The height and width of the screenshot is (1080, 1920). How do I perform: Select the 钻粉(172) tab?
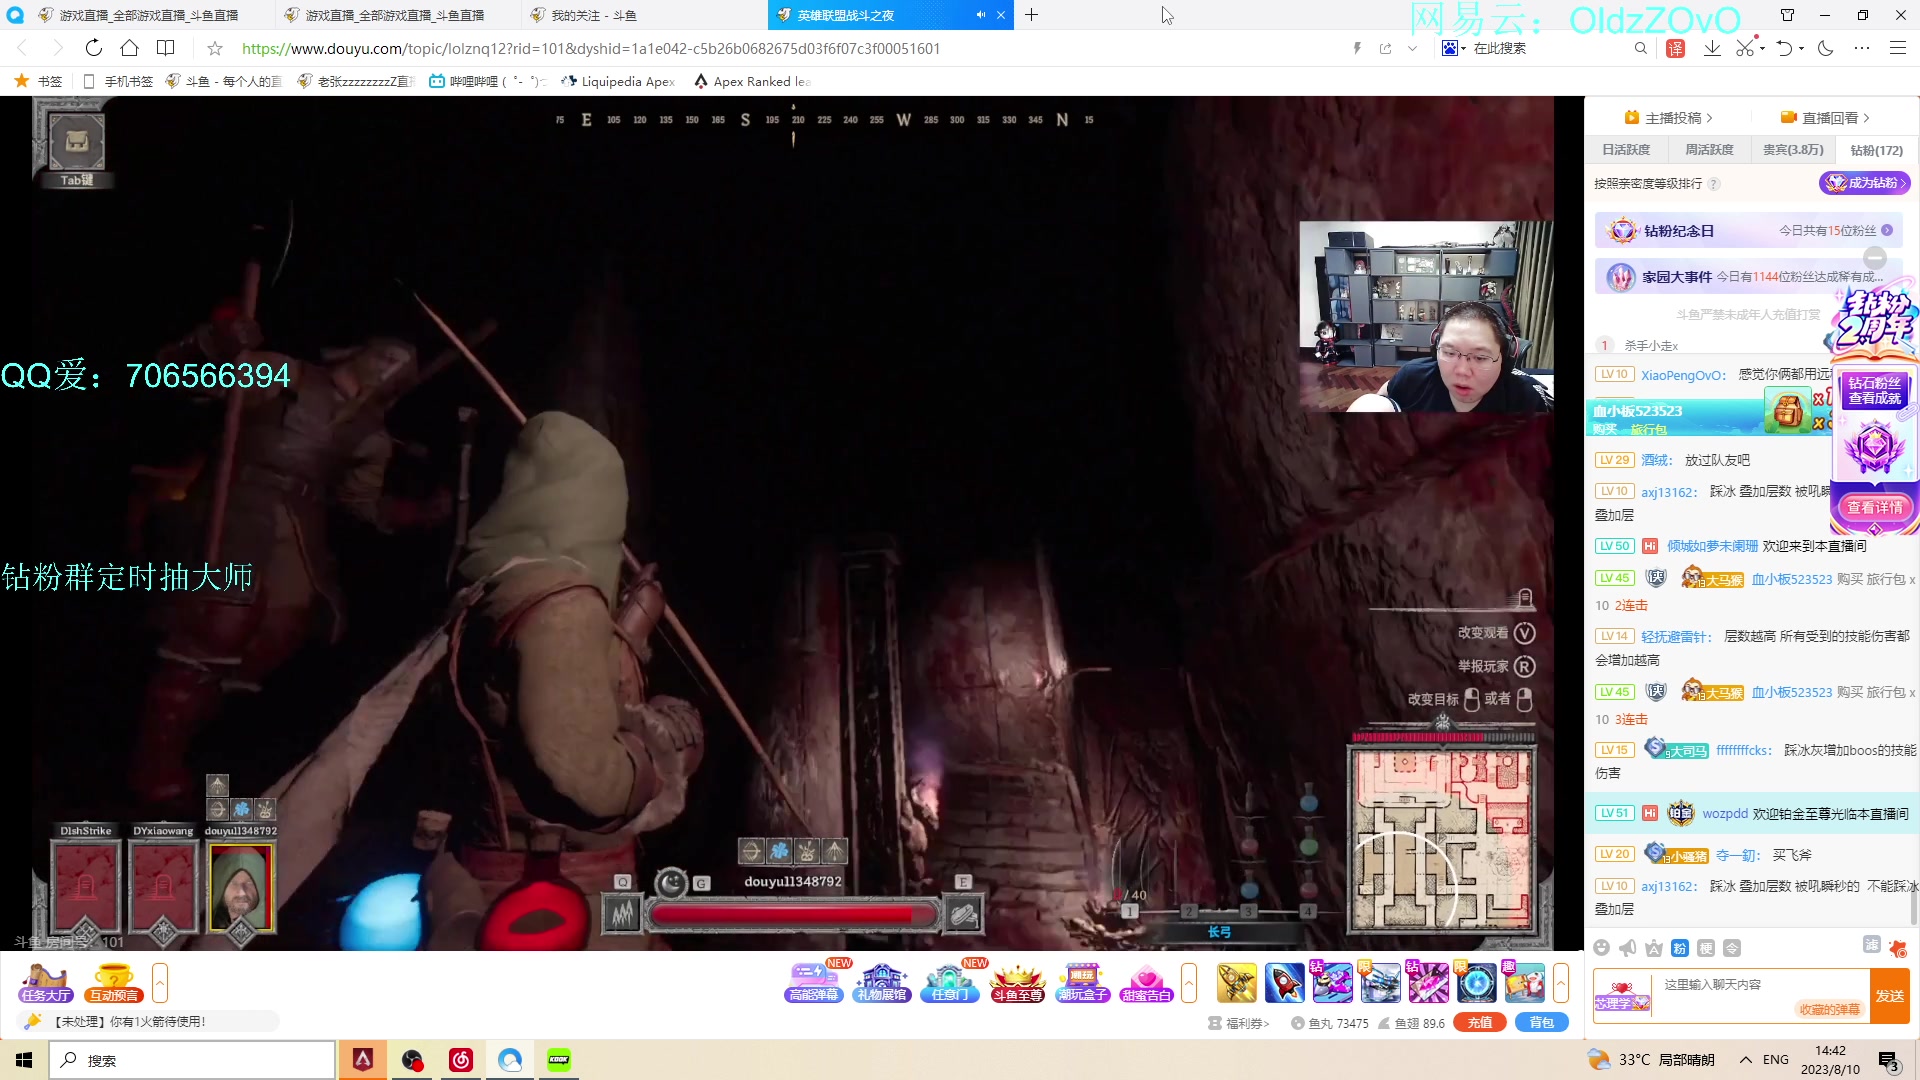[x=1877, y=150]
